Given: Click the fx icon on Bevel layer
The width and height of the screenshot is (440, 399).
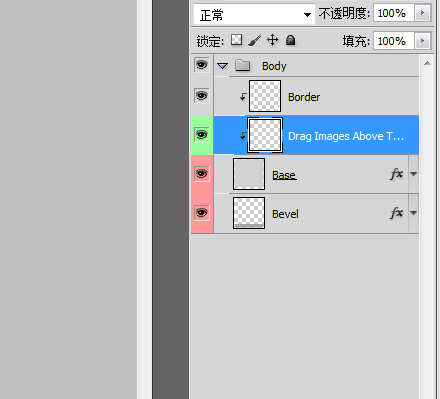Looking at the screenshot, I should click(x=397, y=213).
